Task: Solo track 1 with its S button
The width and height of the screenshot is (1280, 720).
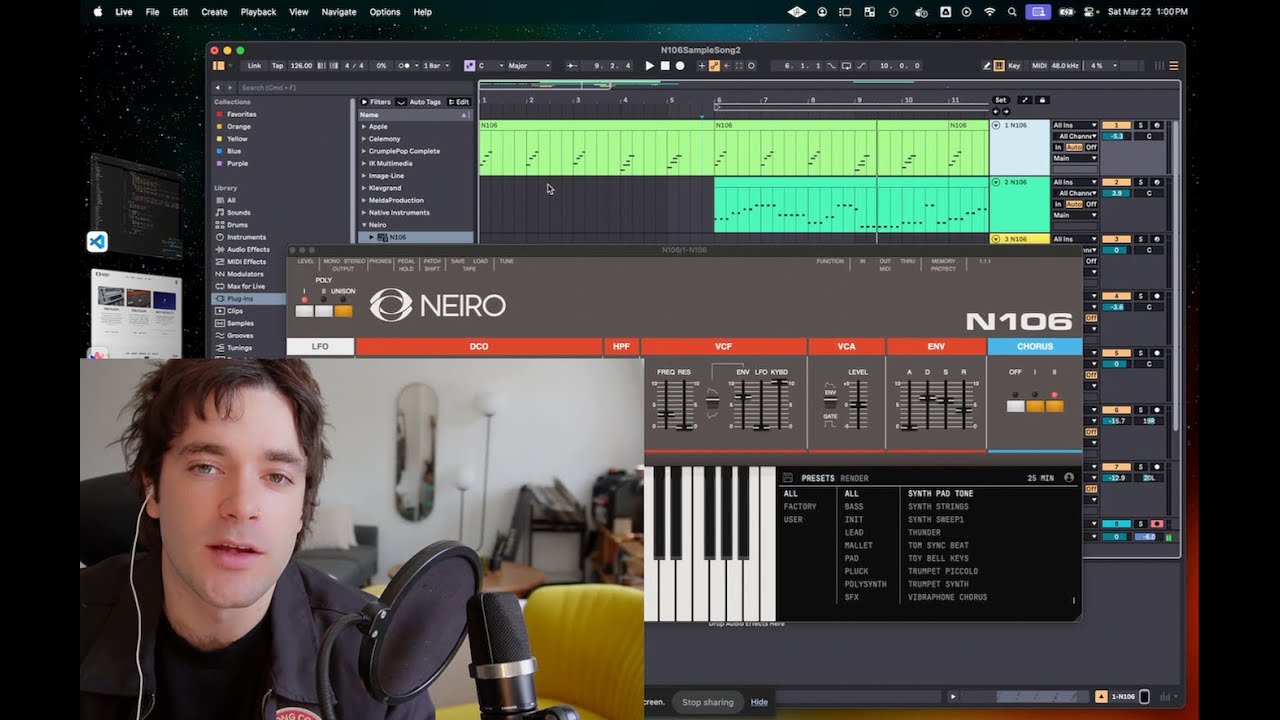Action: click(x=1141, y=125)
